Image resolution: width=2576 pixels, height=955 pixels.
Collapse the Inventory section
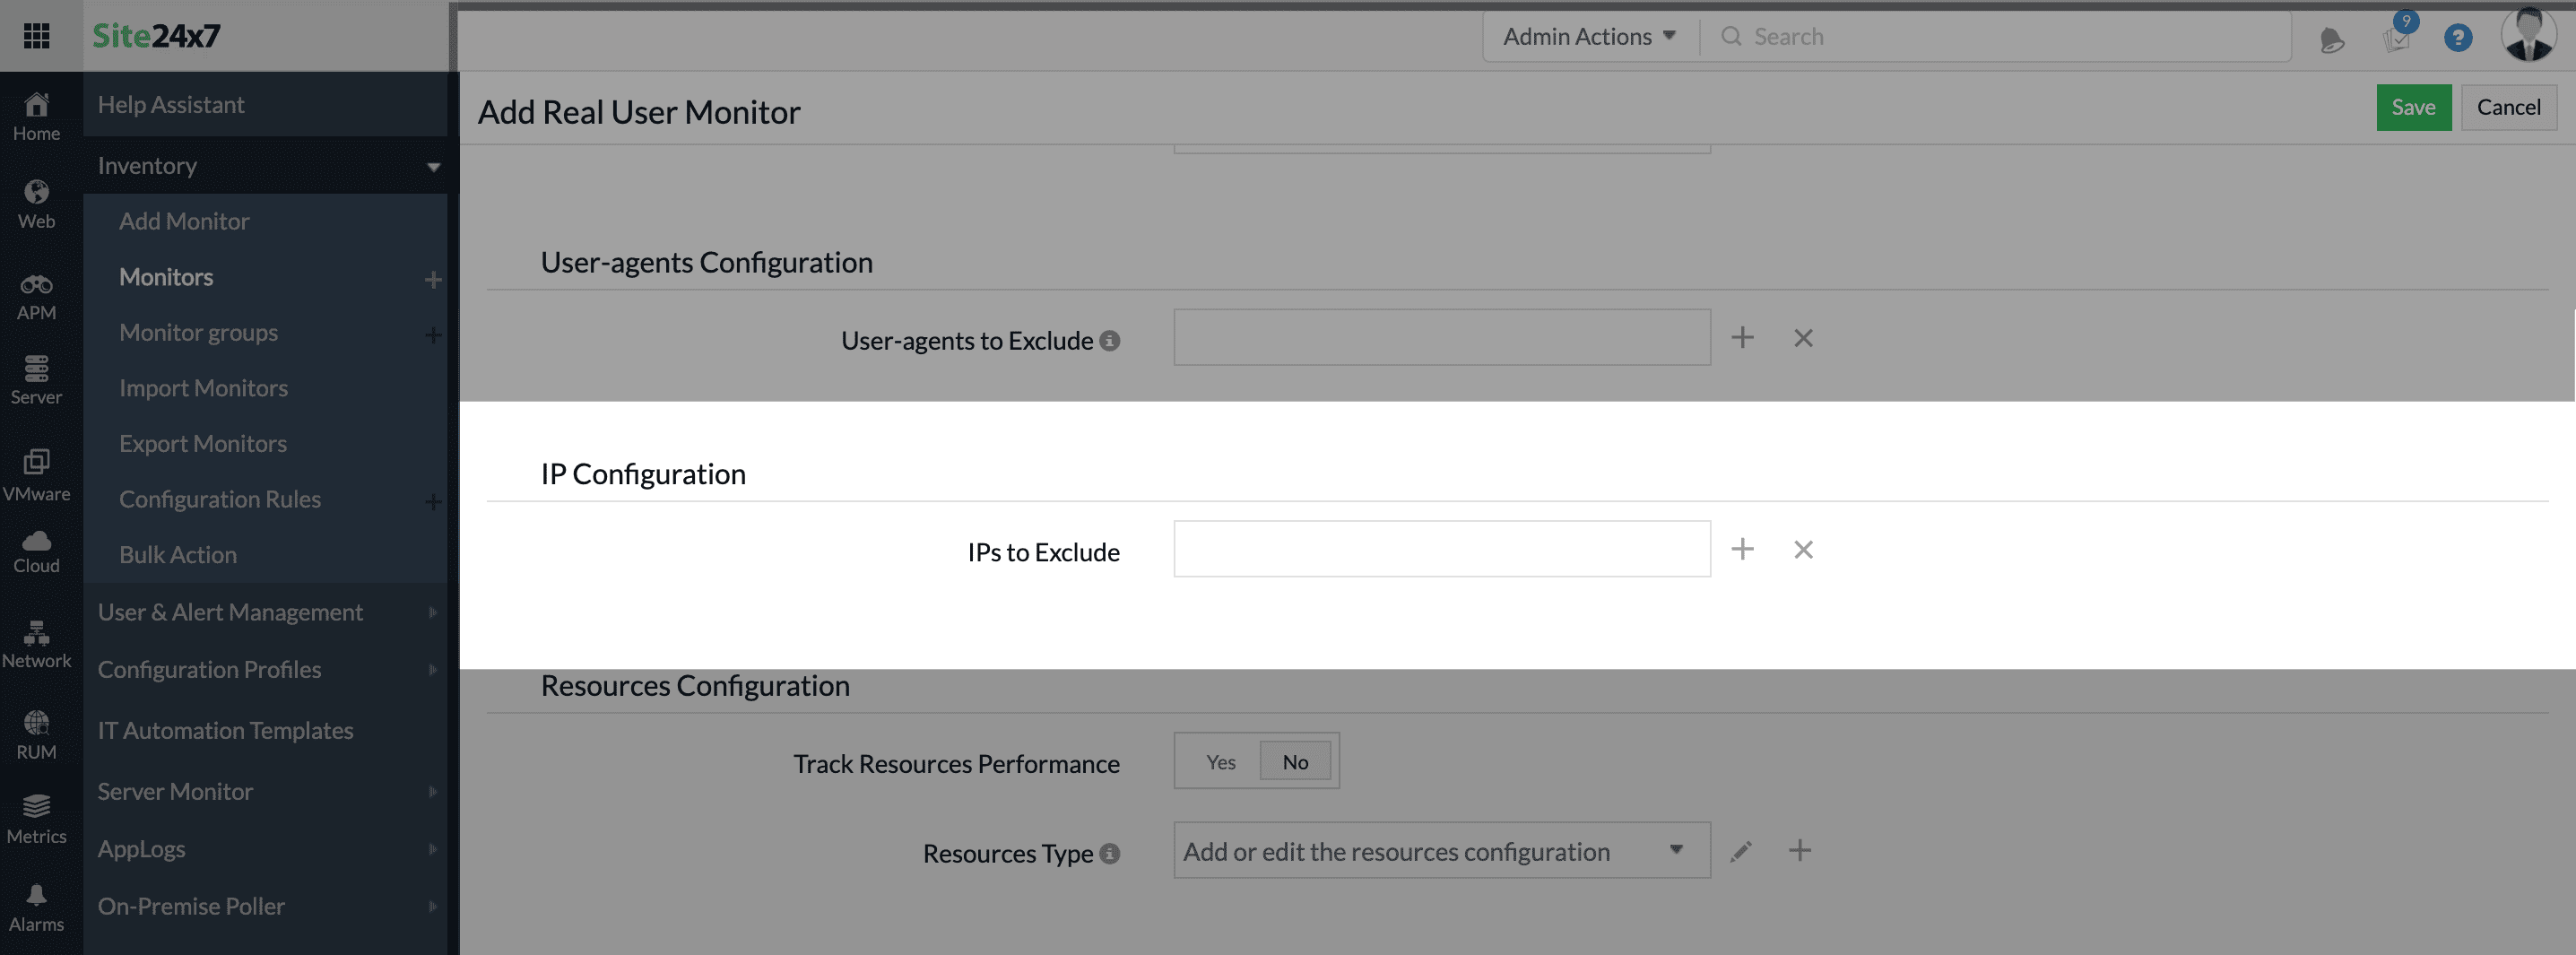tap(434, 166)
